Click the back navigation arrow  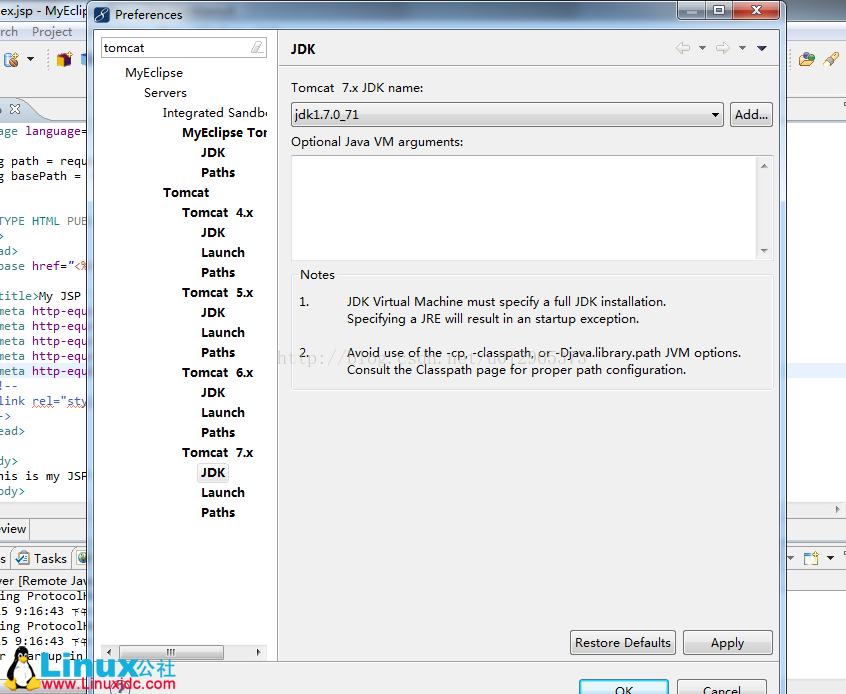point(683,48)
